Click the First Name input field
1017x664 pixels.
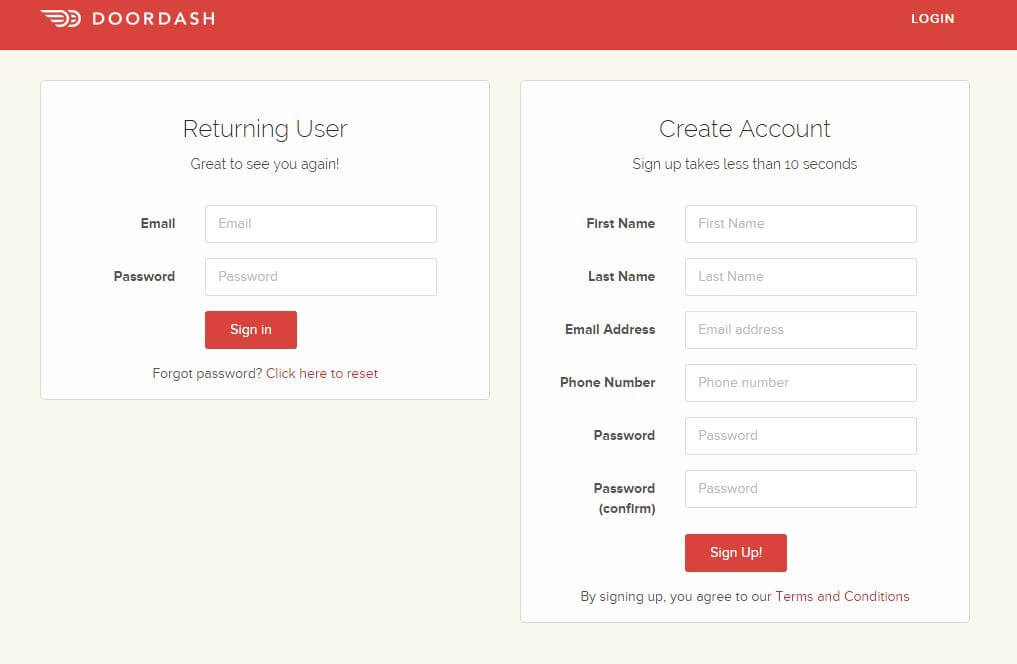coord(800,223)
